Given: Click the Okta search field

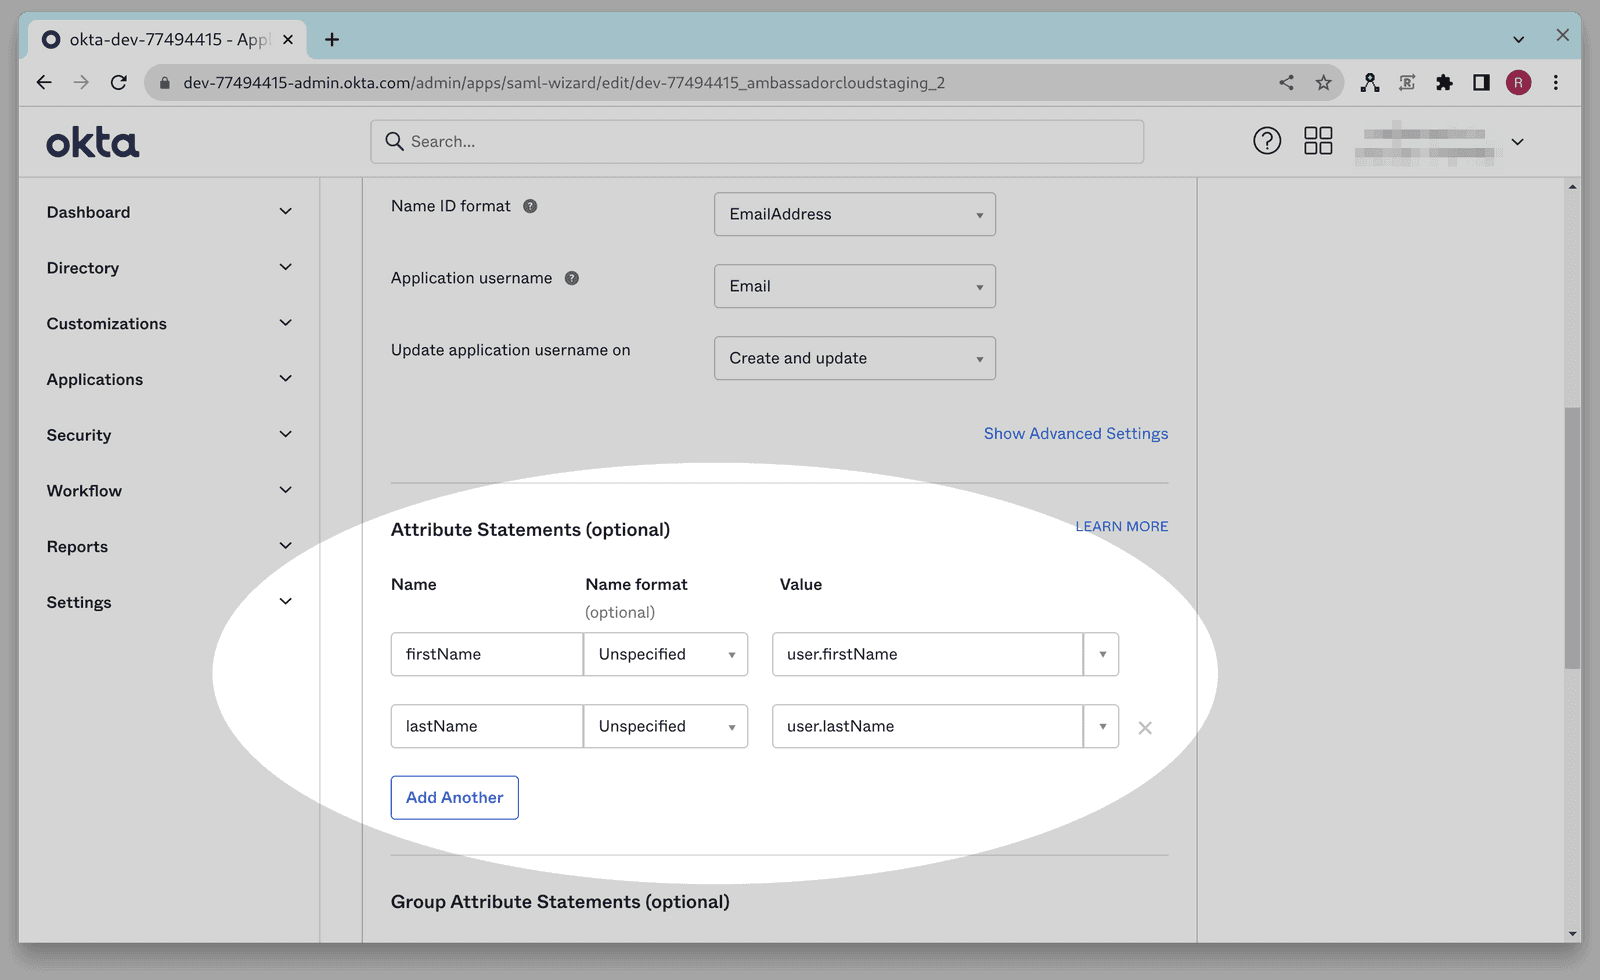Looking at the screenshot, I should 757,142.
